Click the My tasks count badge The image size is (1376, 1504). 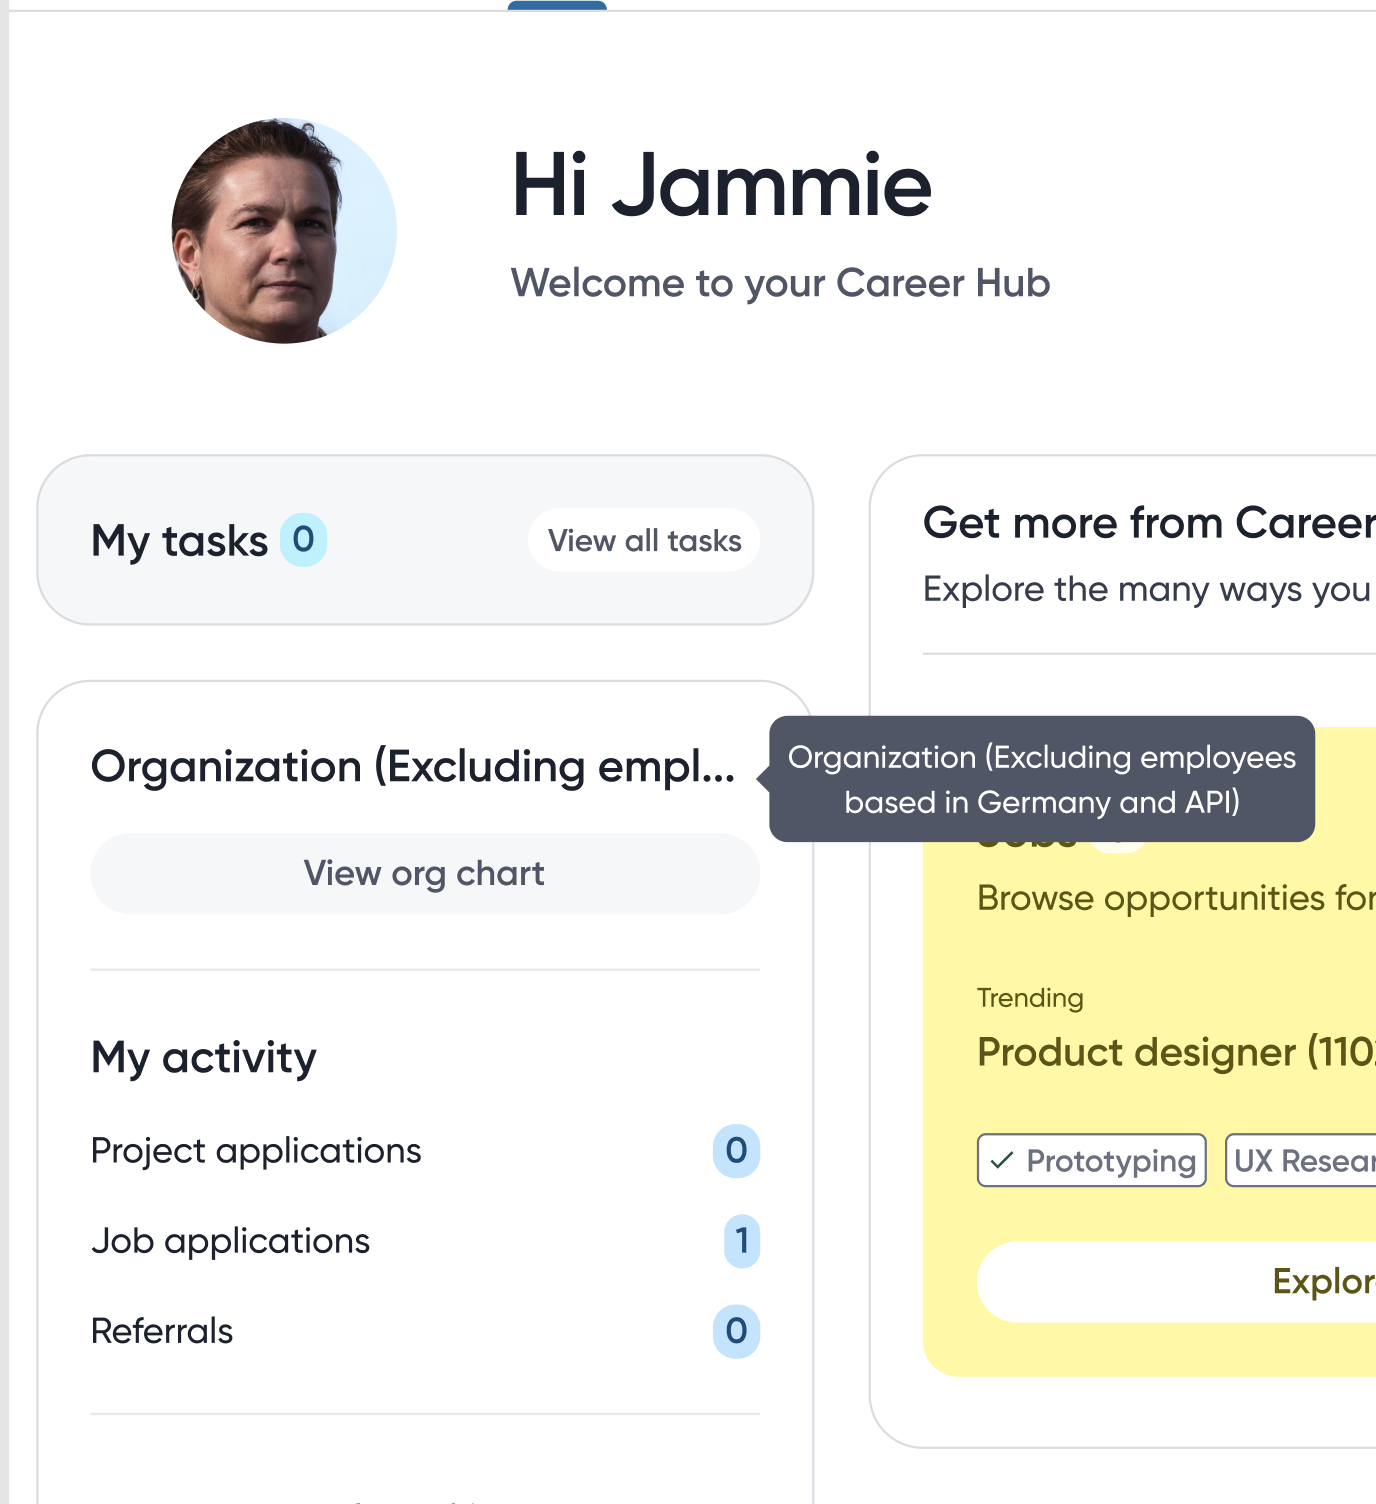point(303,540)
